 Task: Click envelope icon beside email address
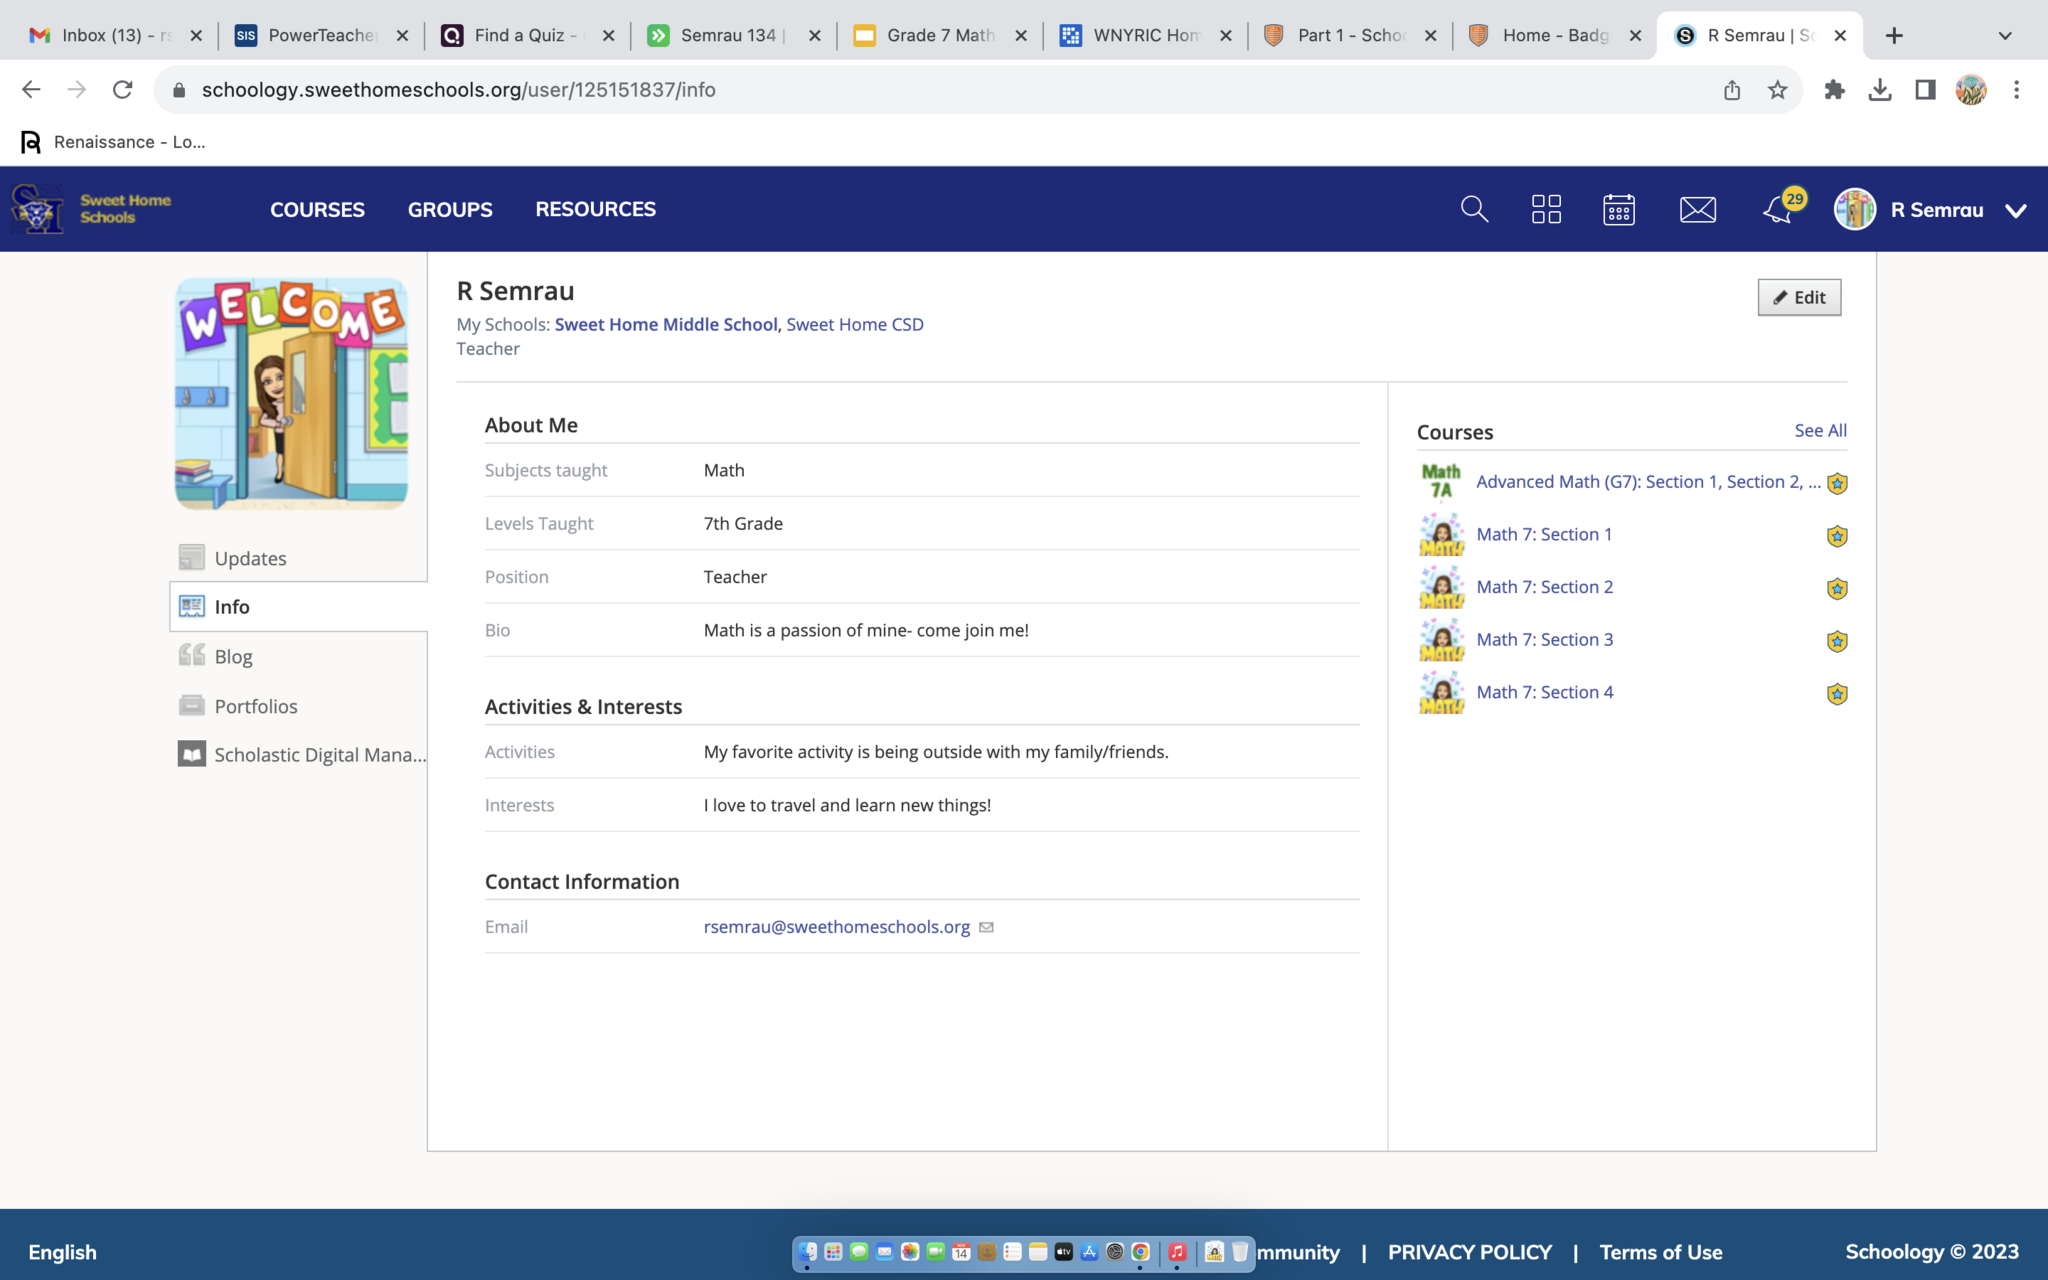click(986, 927)
